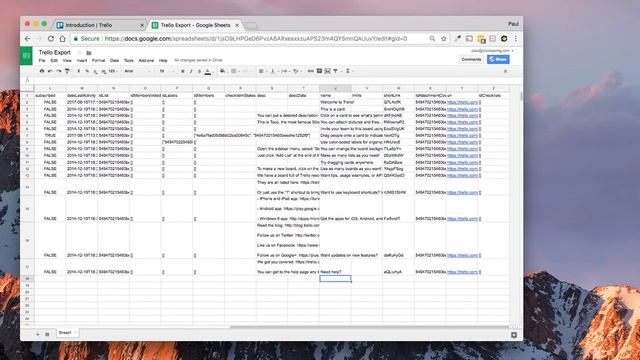This screenshot has height=360, width=640.
Task: Star the Trello Export document
Action: click(80, 53)
